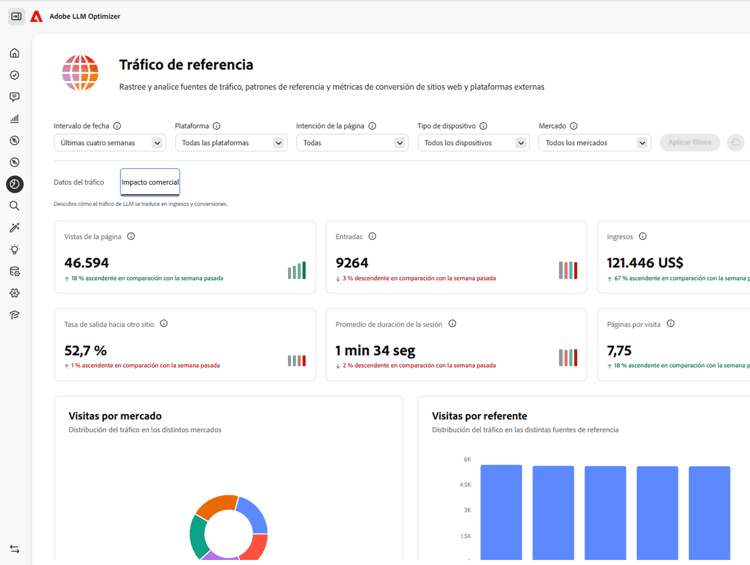Screen dimensions: 750x565
Task: Open the lightbulb sidebar icon
Action: 15,250
